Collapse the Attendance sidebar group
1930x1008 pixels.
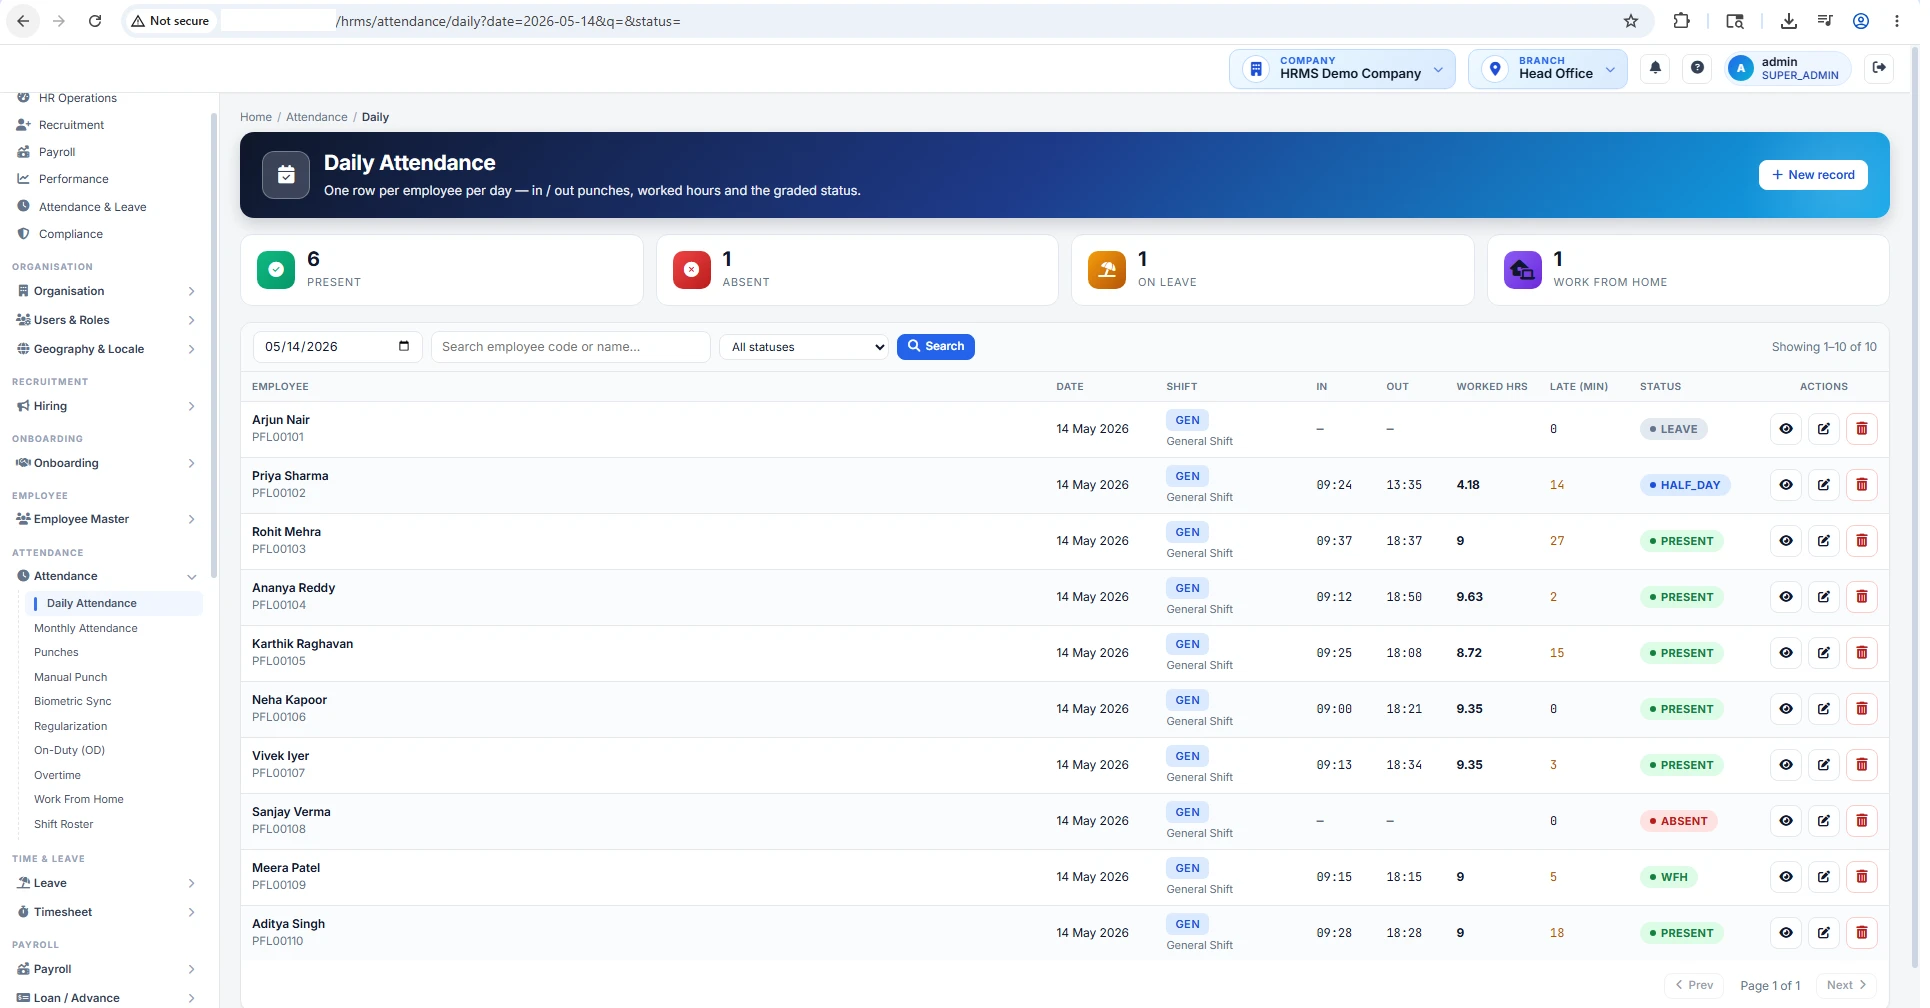click(107, 576)
